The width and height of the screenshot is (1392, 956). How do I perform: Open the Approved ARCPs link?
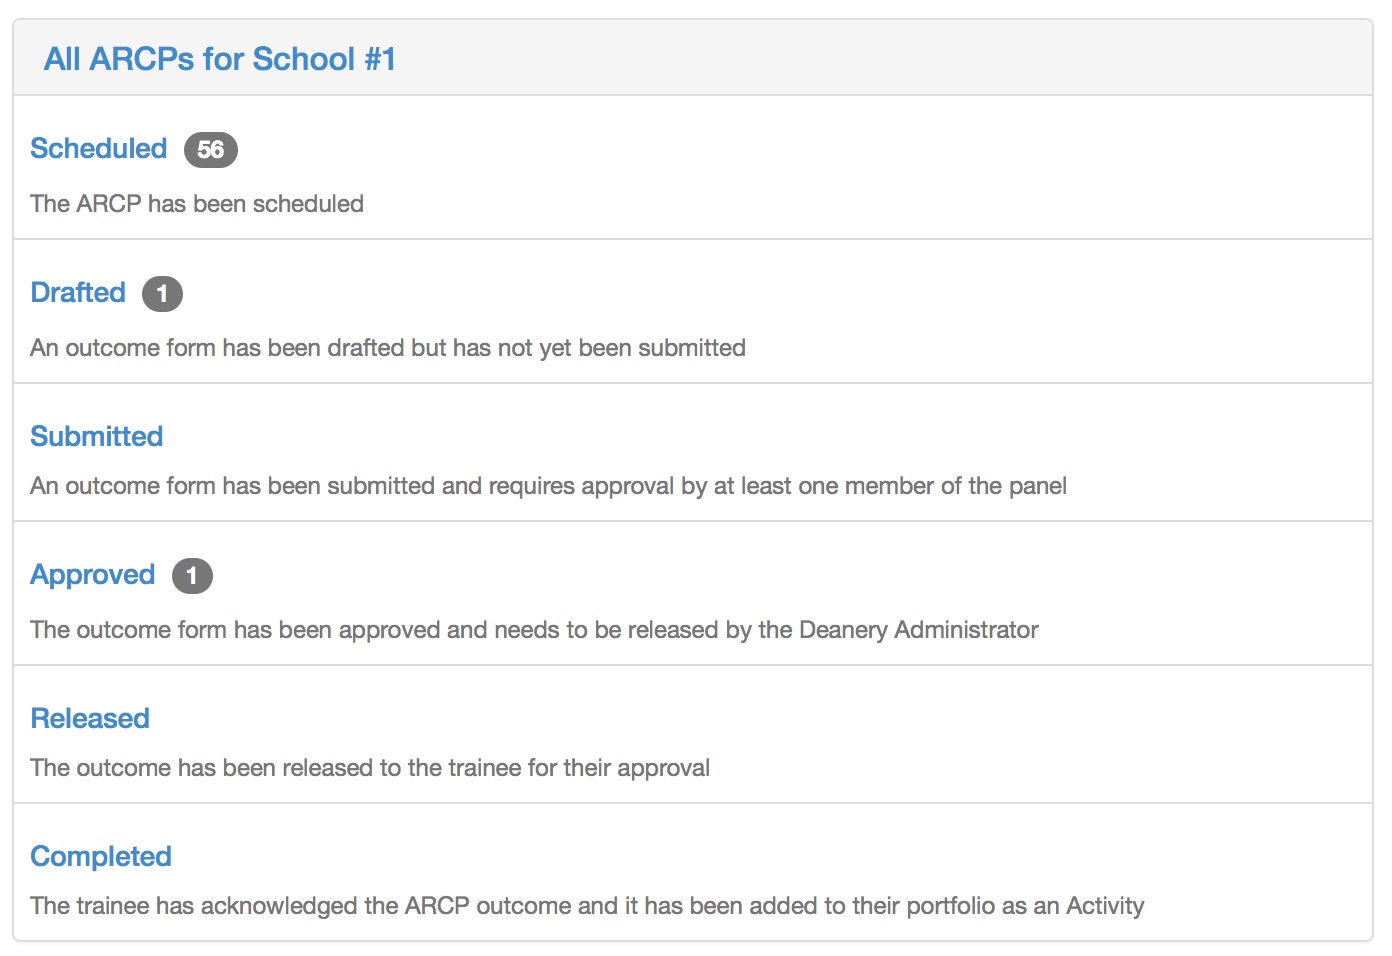[x=92, y=575]
